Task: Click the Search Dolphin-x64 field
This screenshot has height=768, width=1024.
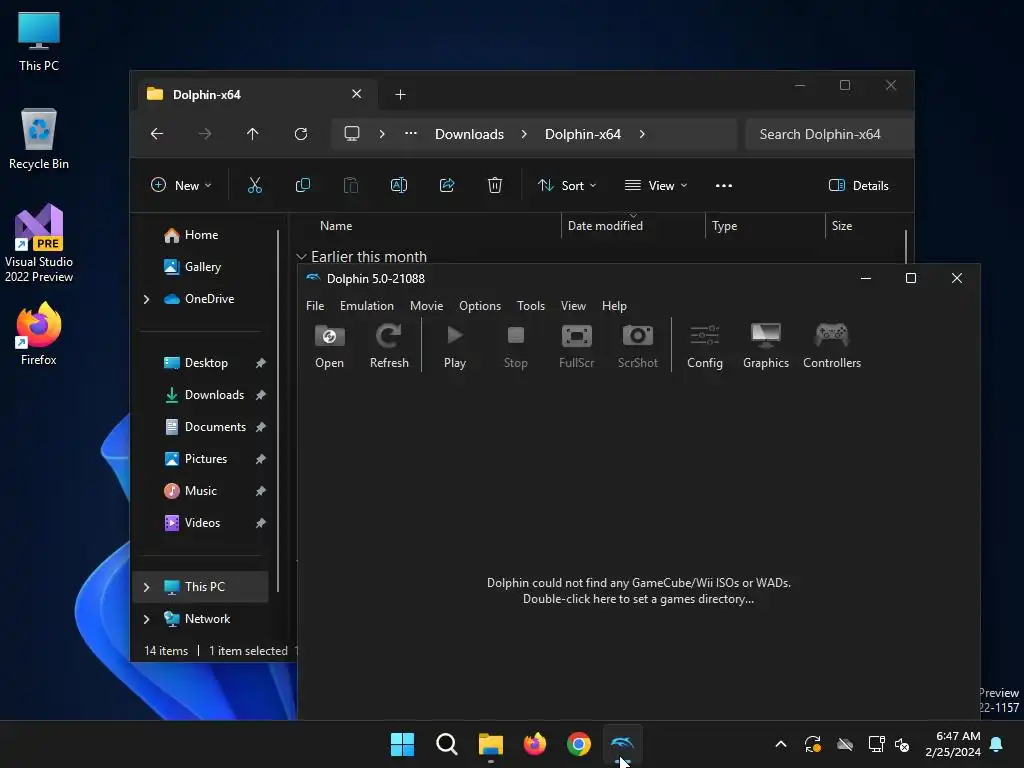Action: pos(829,134)
